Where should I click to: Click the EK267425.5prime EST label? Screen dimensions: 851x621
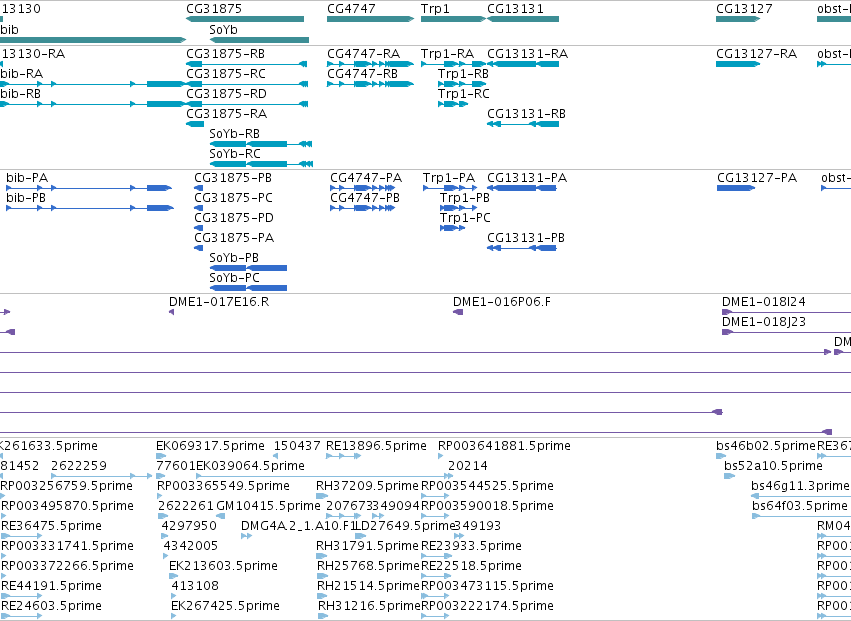(x=225, y=606)
